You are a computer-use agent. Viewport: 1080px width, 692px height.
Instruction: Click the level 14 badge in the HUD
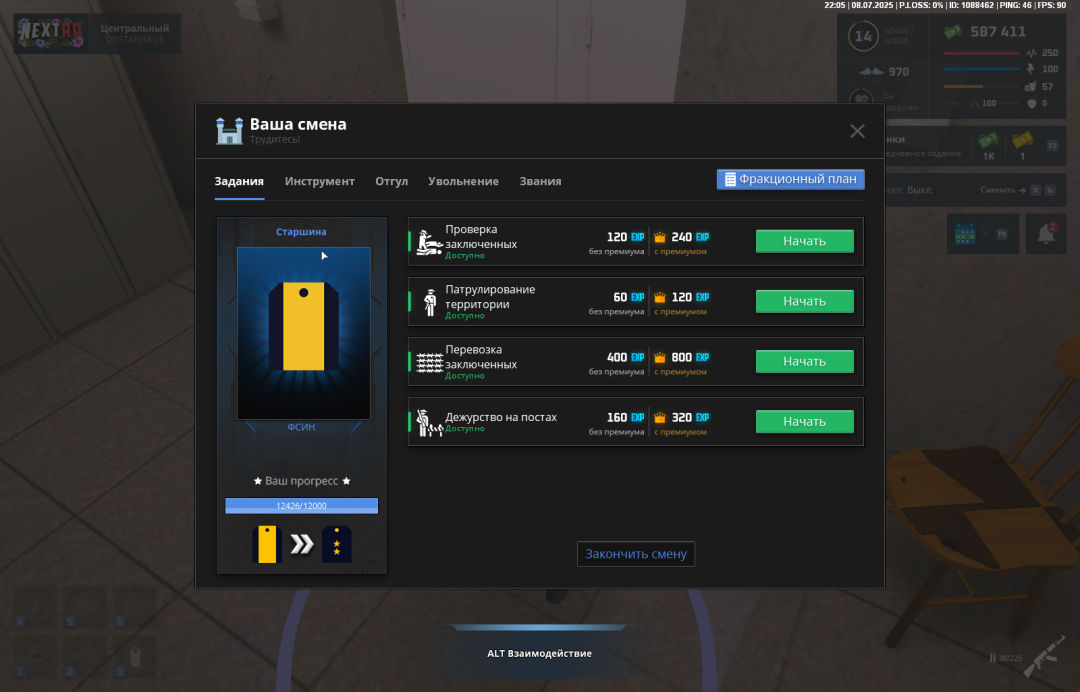(863, 36)
